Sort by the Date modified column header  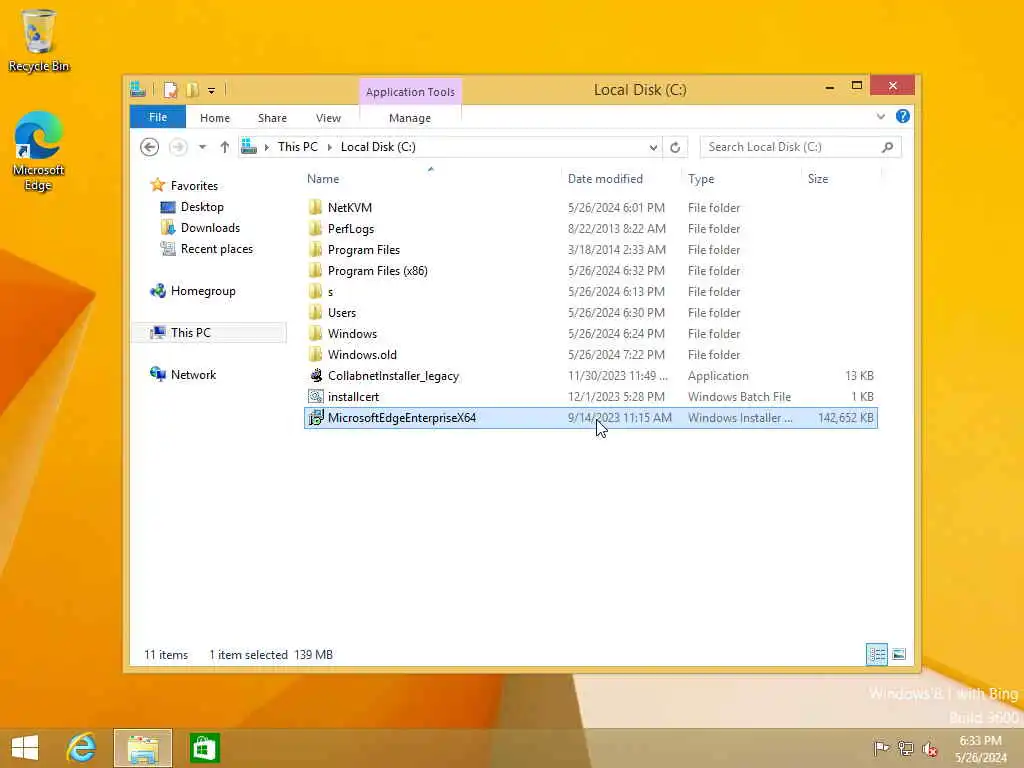click(x=605, y=179)
